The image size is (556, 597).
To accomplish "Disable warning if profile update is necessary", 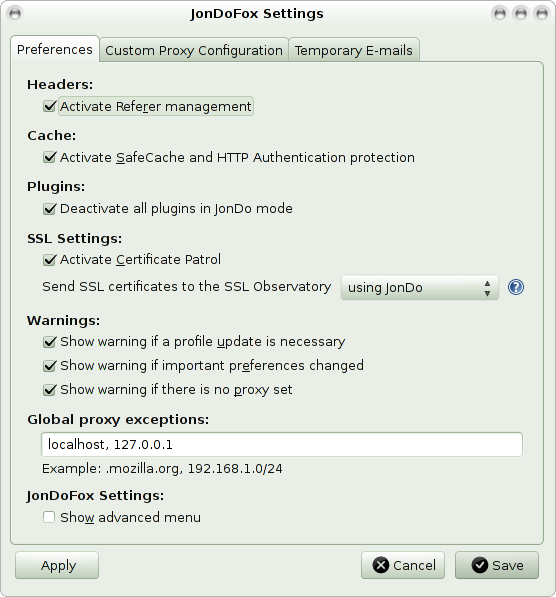I will [x=50, y=342].
